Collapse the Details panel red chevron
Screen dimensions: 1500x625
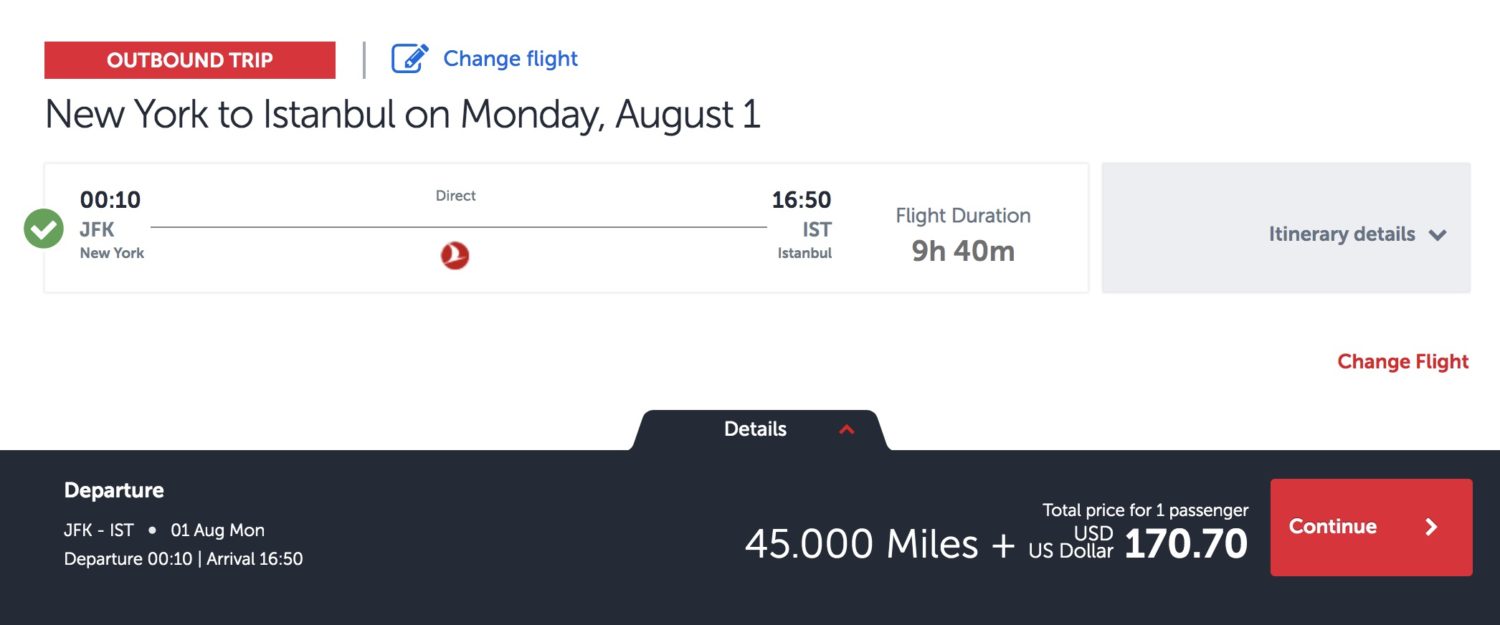tap(847, 430)
